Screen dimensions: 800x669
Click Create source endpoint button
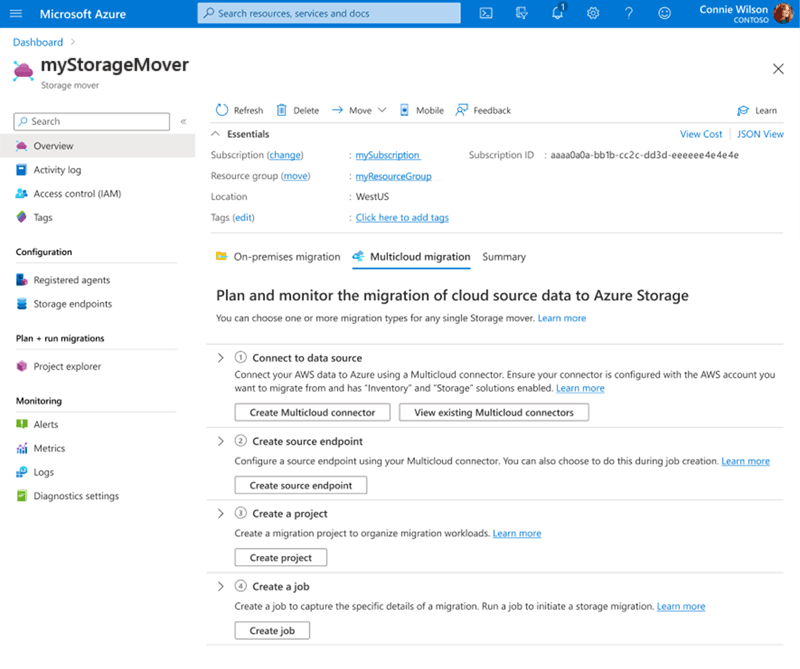[301, 485]
